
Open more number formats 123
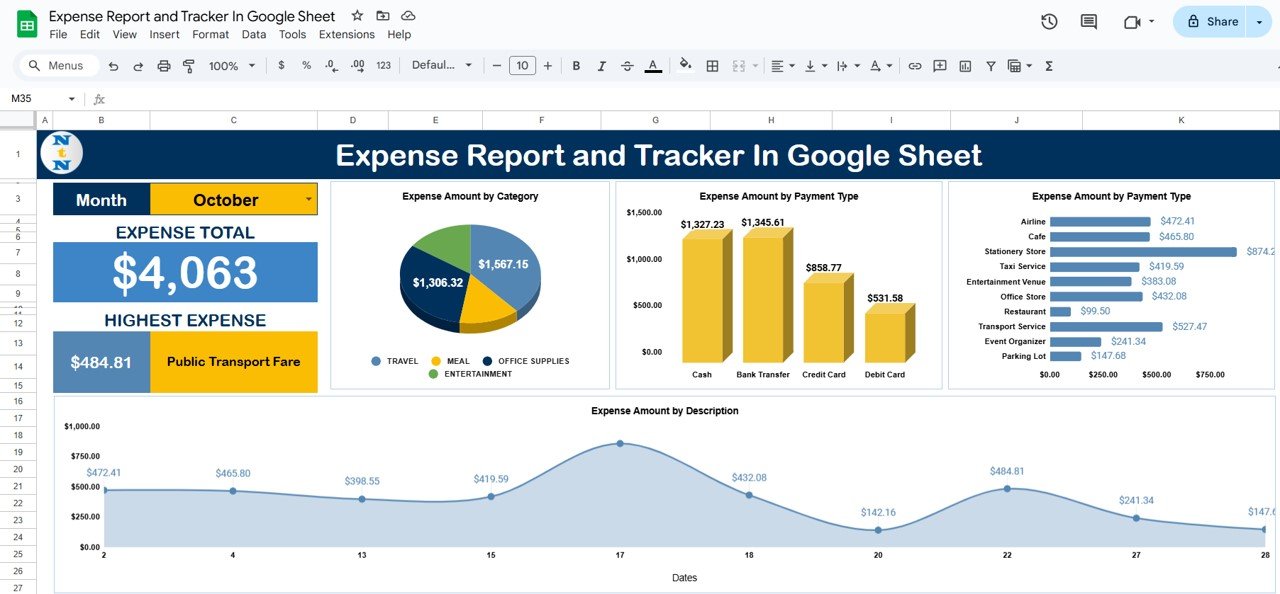pos(384,66)
